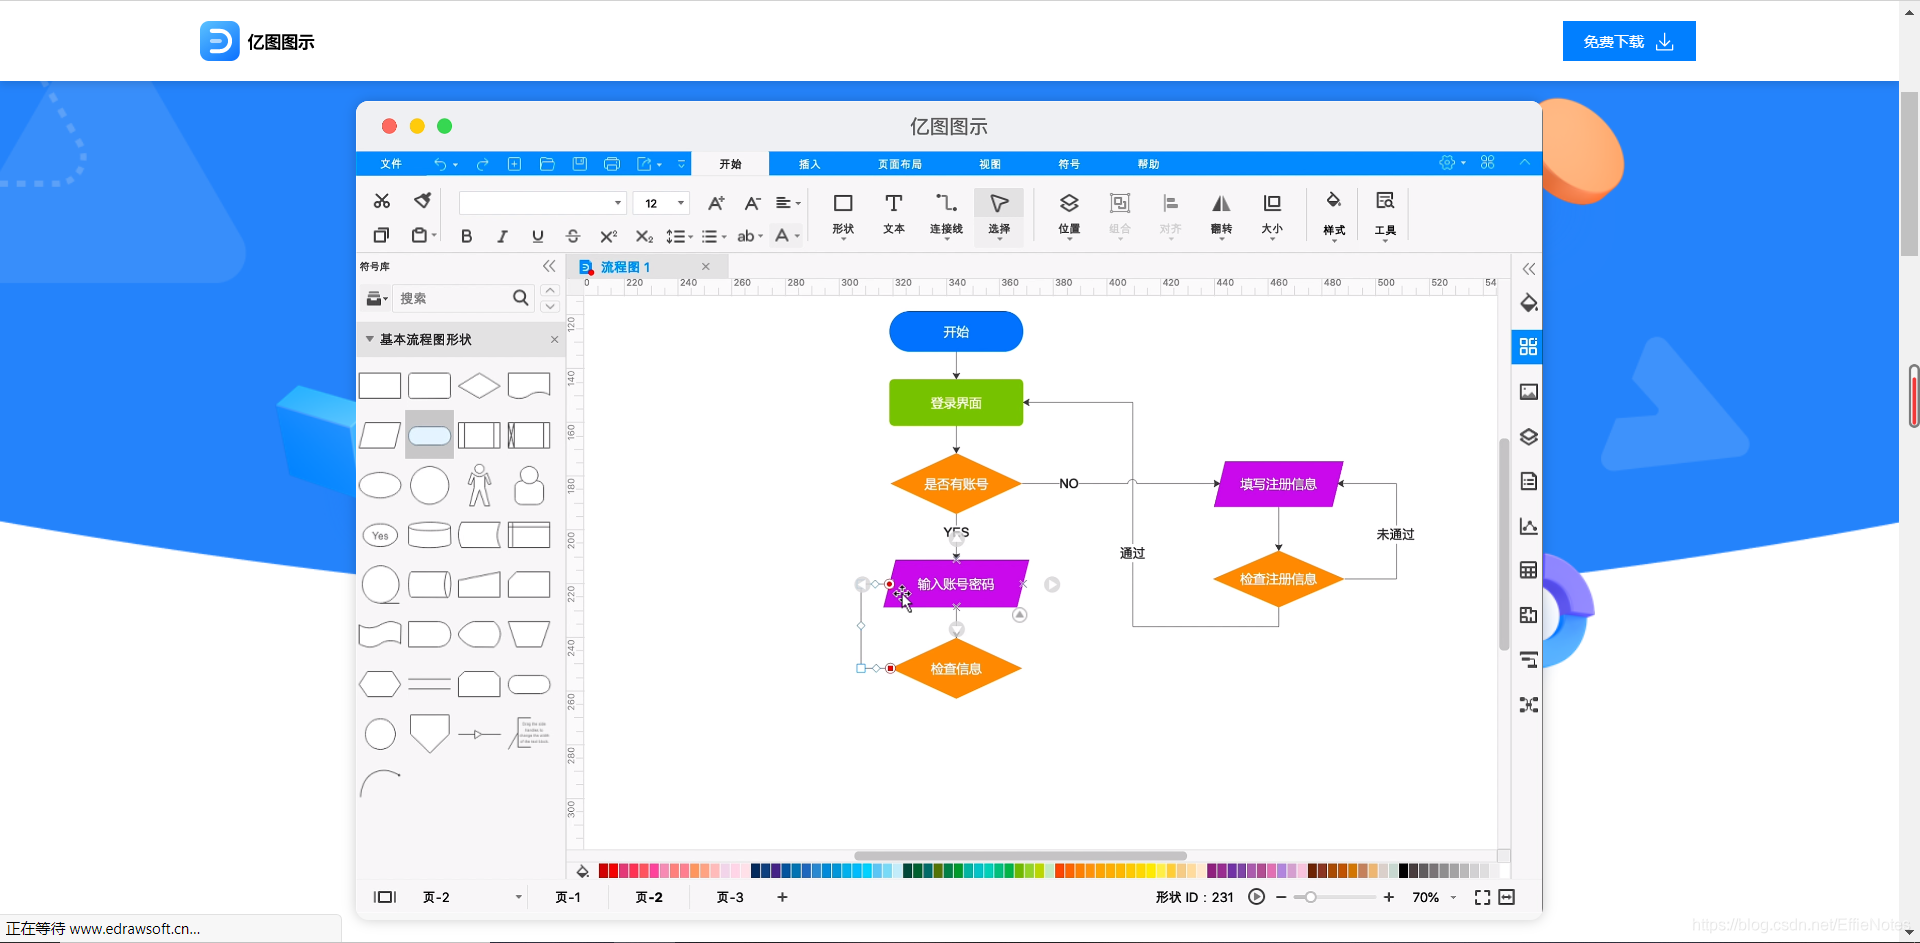Screen dimensions: 1920x943
Task: Click the undo arrow icon
Action: pyautogui.click(x=440, y=164)
